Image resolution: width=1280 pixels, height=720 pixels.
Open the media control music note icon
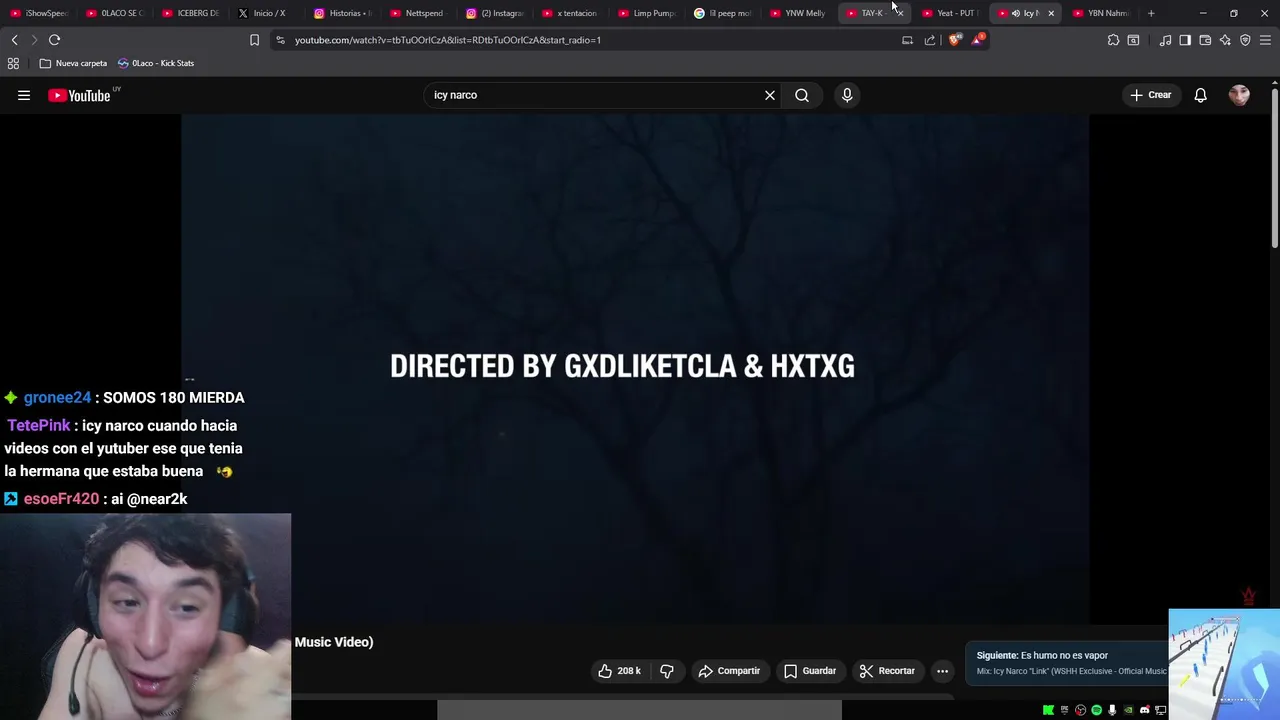[x=1165, y=40]
